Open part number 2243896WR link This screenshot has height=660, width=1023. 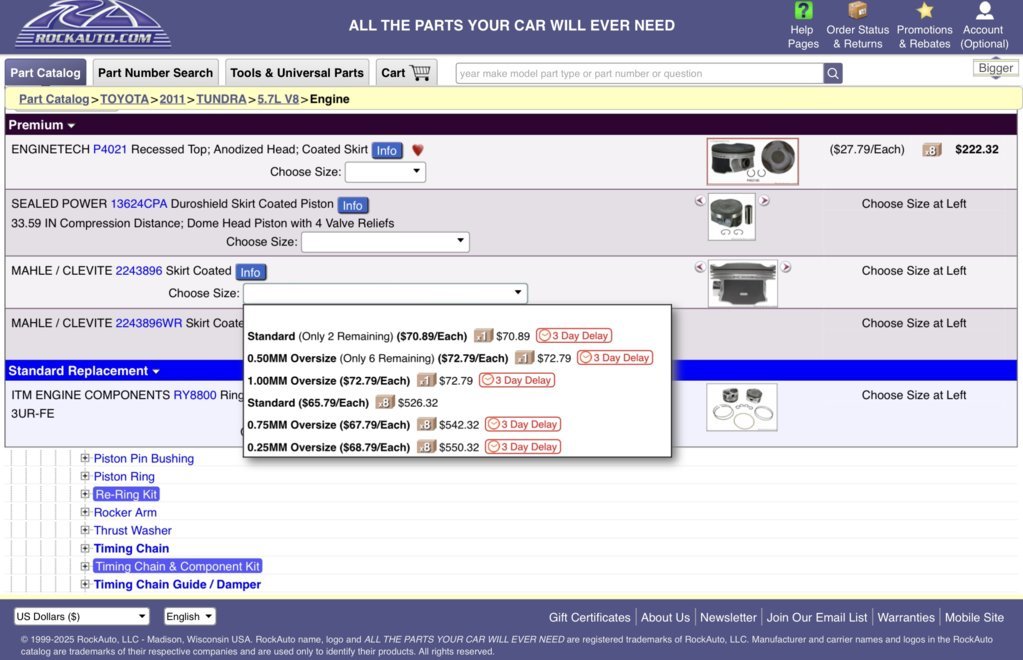tap(149, 323)
